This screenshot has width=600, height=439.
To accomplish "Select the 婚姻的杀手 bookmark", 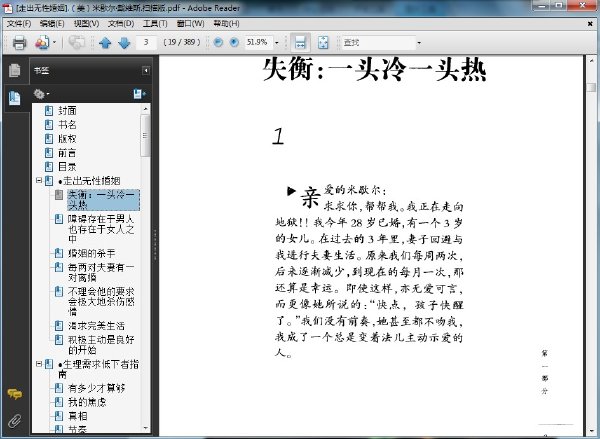I will [x=91, y=253].
